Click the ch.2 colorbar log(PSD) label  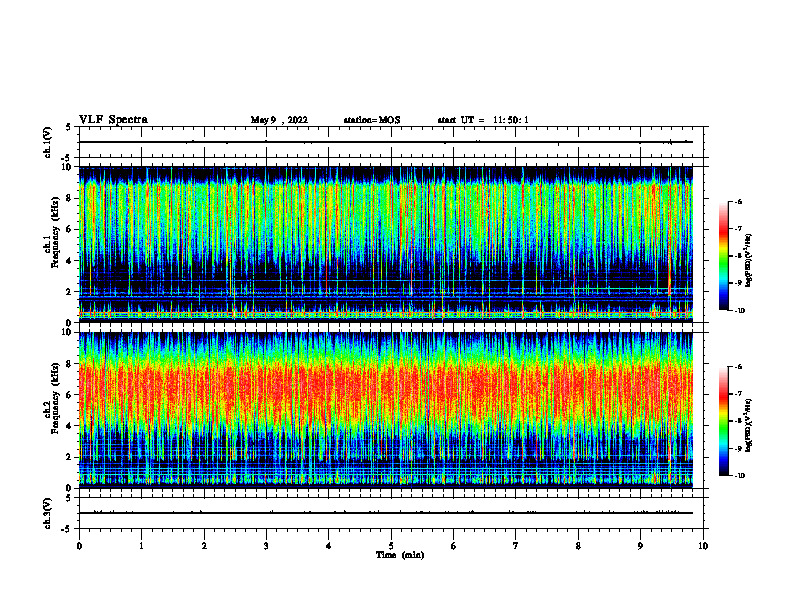749,425
